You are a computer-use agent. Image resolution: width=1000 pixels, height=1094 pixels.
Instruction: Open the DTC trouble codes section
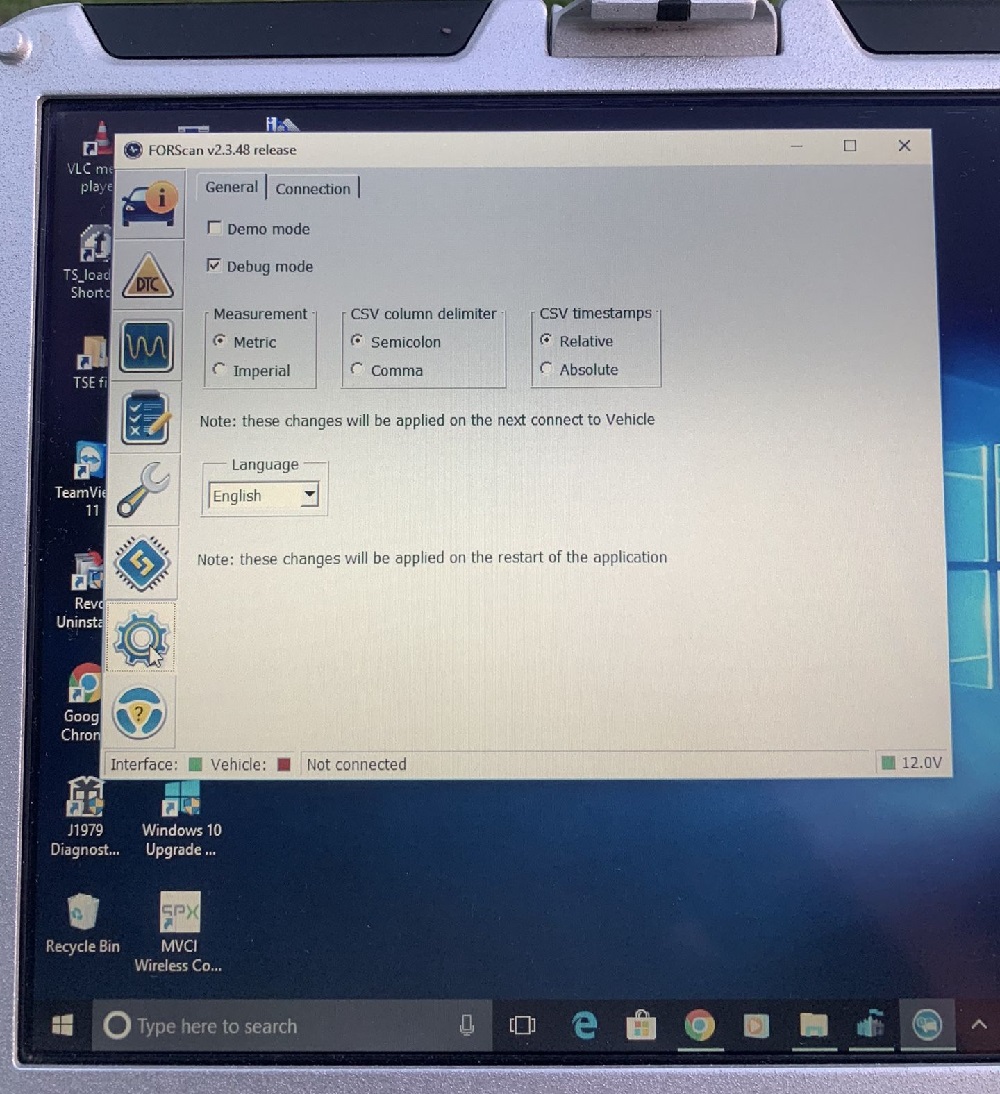[x=148, y=276]
